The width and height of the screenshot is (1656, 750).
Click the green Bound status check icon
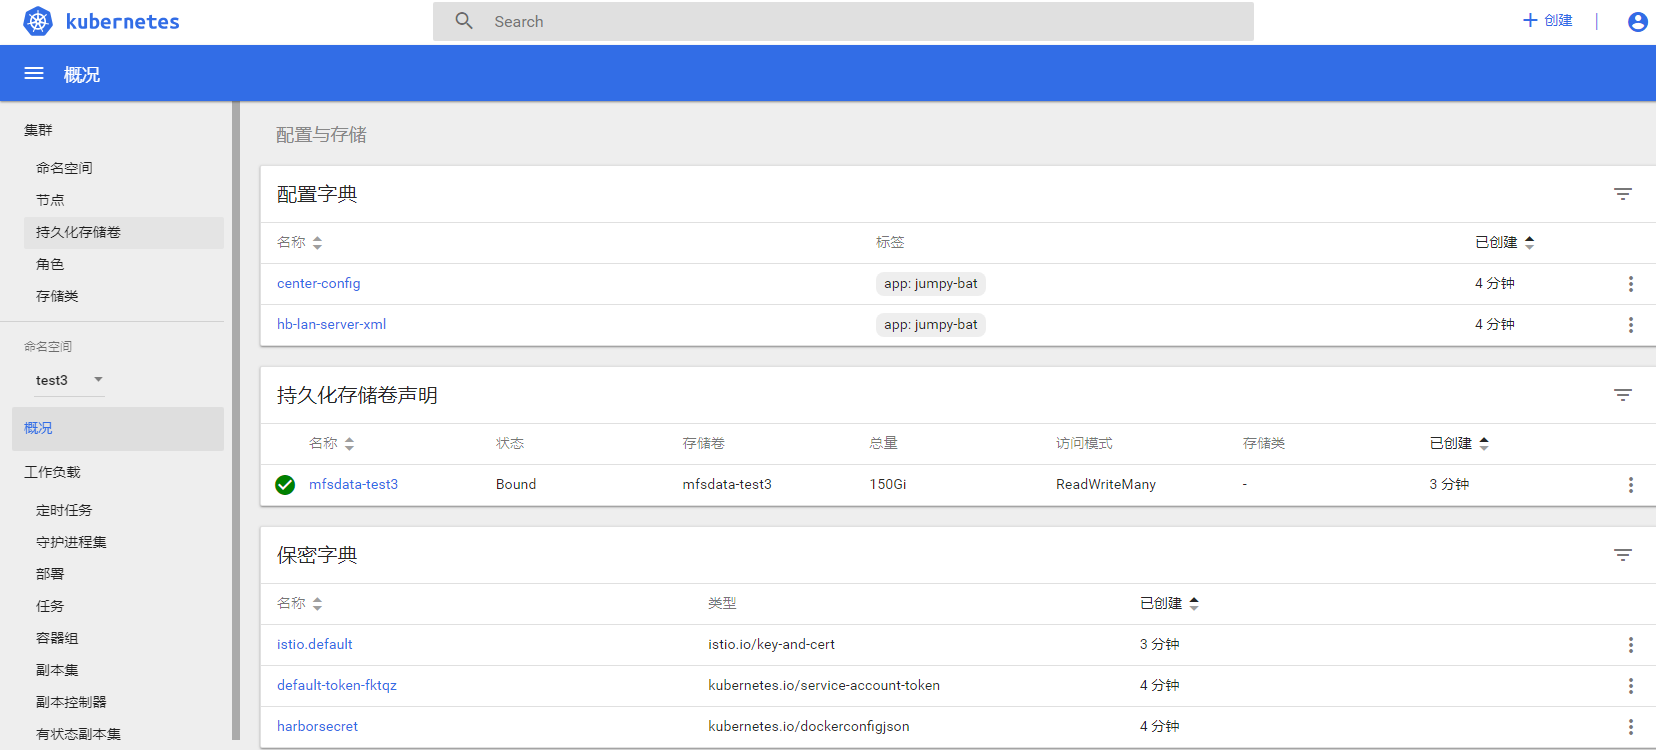[285, 485]
